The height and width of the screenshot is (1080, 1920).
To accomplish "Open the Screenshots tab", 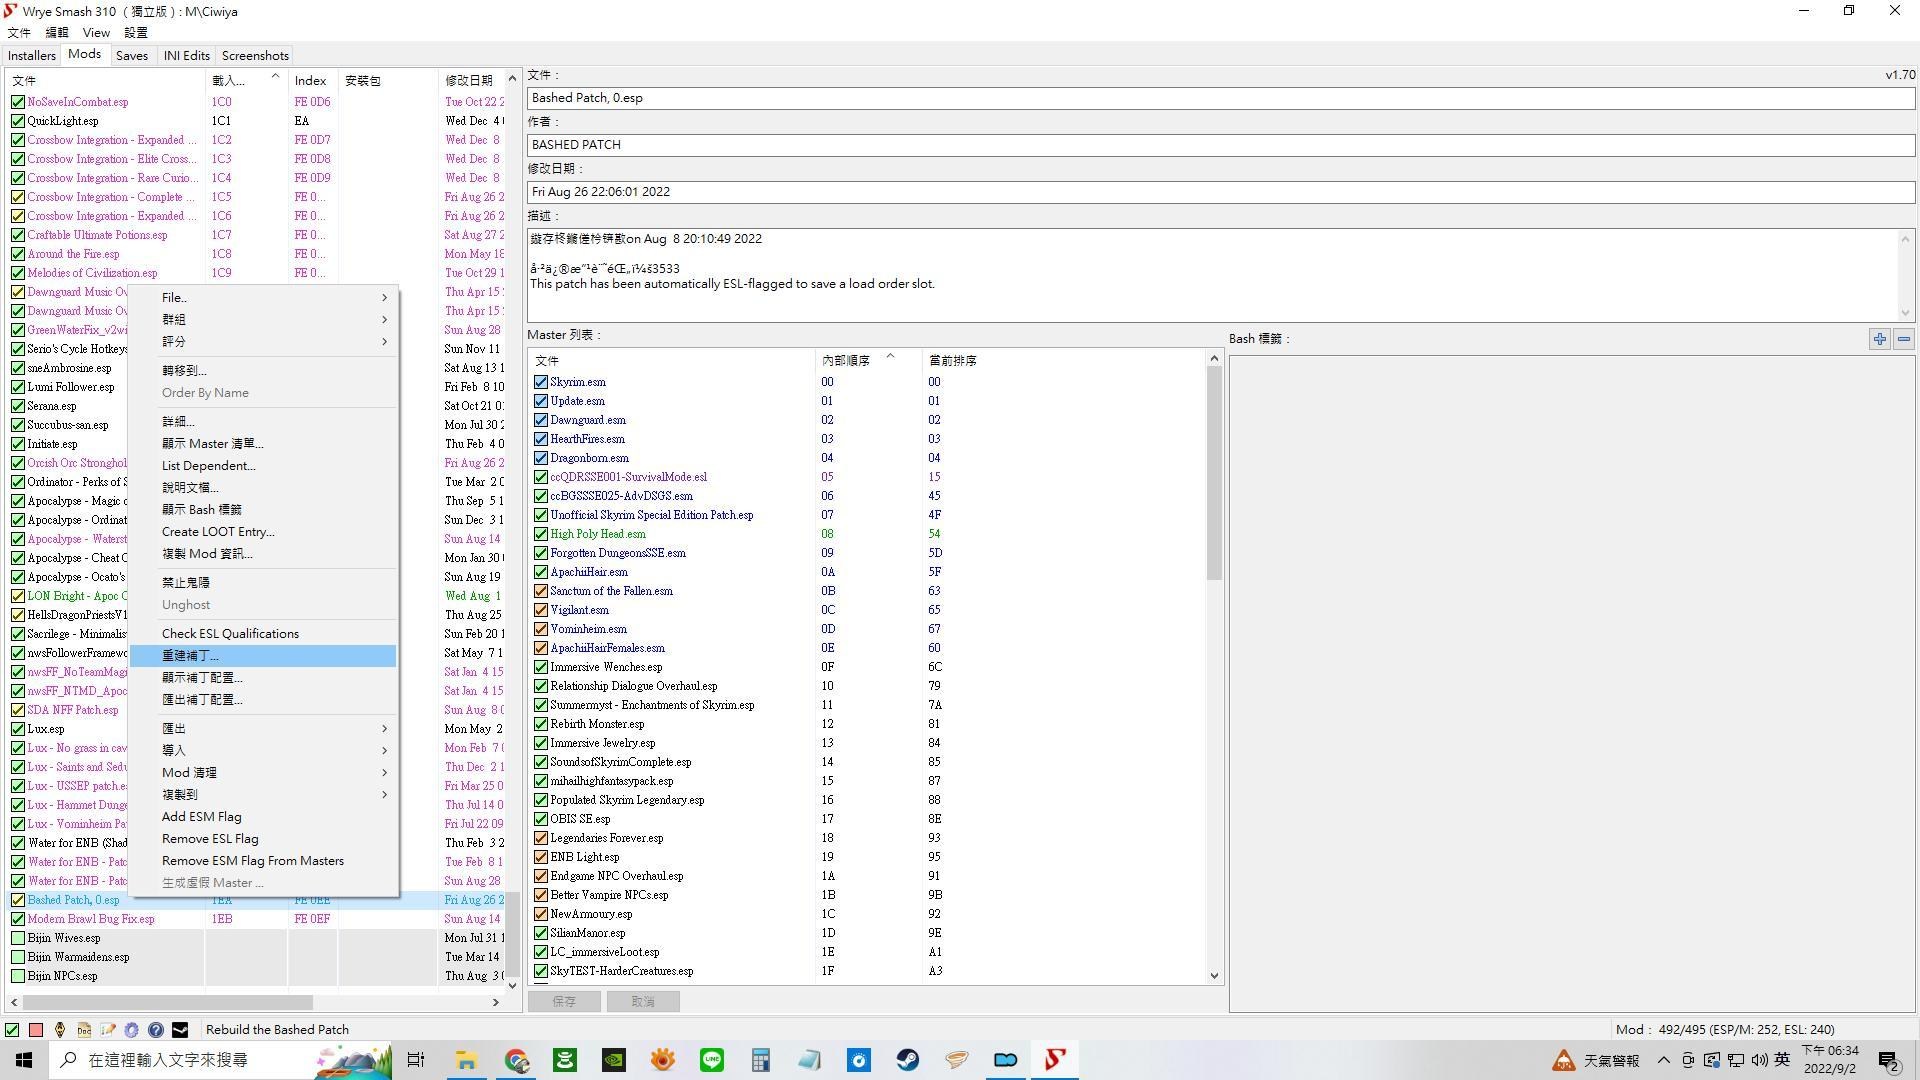I will pyautogui.click(x=255, y=56).
